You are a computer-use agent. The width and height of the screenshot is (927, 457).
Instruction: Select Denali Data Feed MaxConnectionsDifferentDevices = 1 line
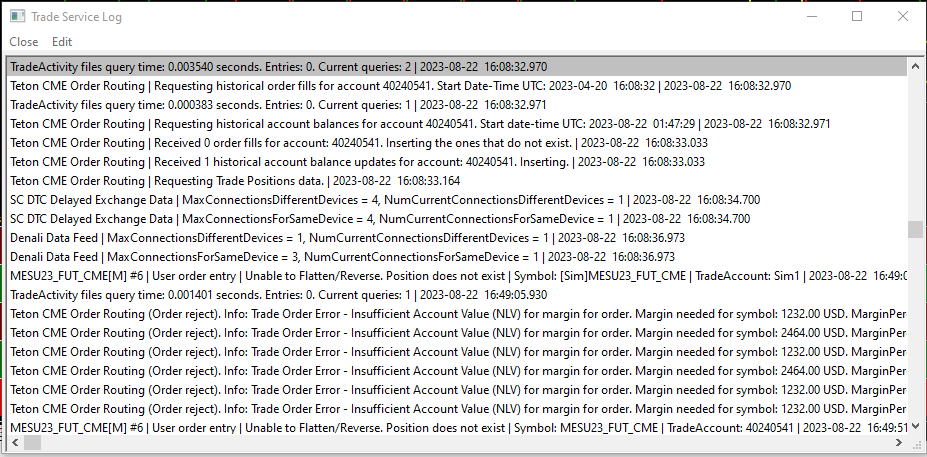point(456,238)
